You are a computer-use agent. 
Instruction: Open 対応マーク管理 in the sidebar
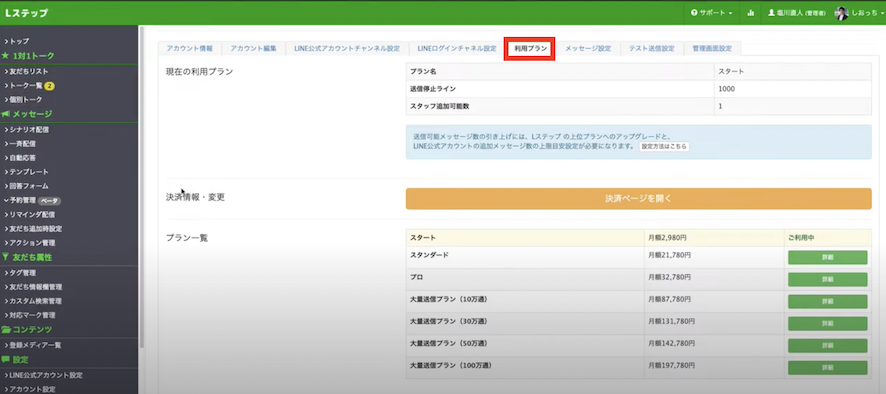click(29, 315)
